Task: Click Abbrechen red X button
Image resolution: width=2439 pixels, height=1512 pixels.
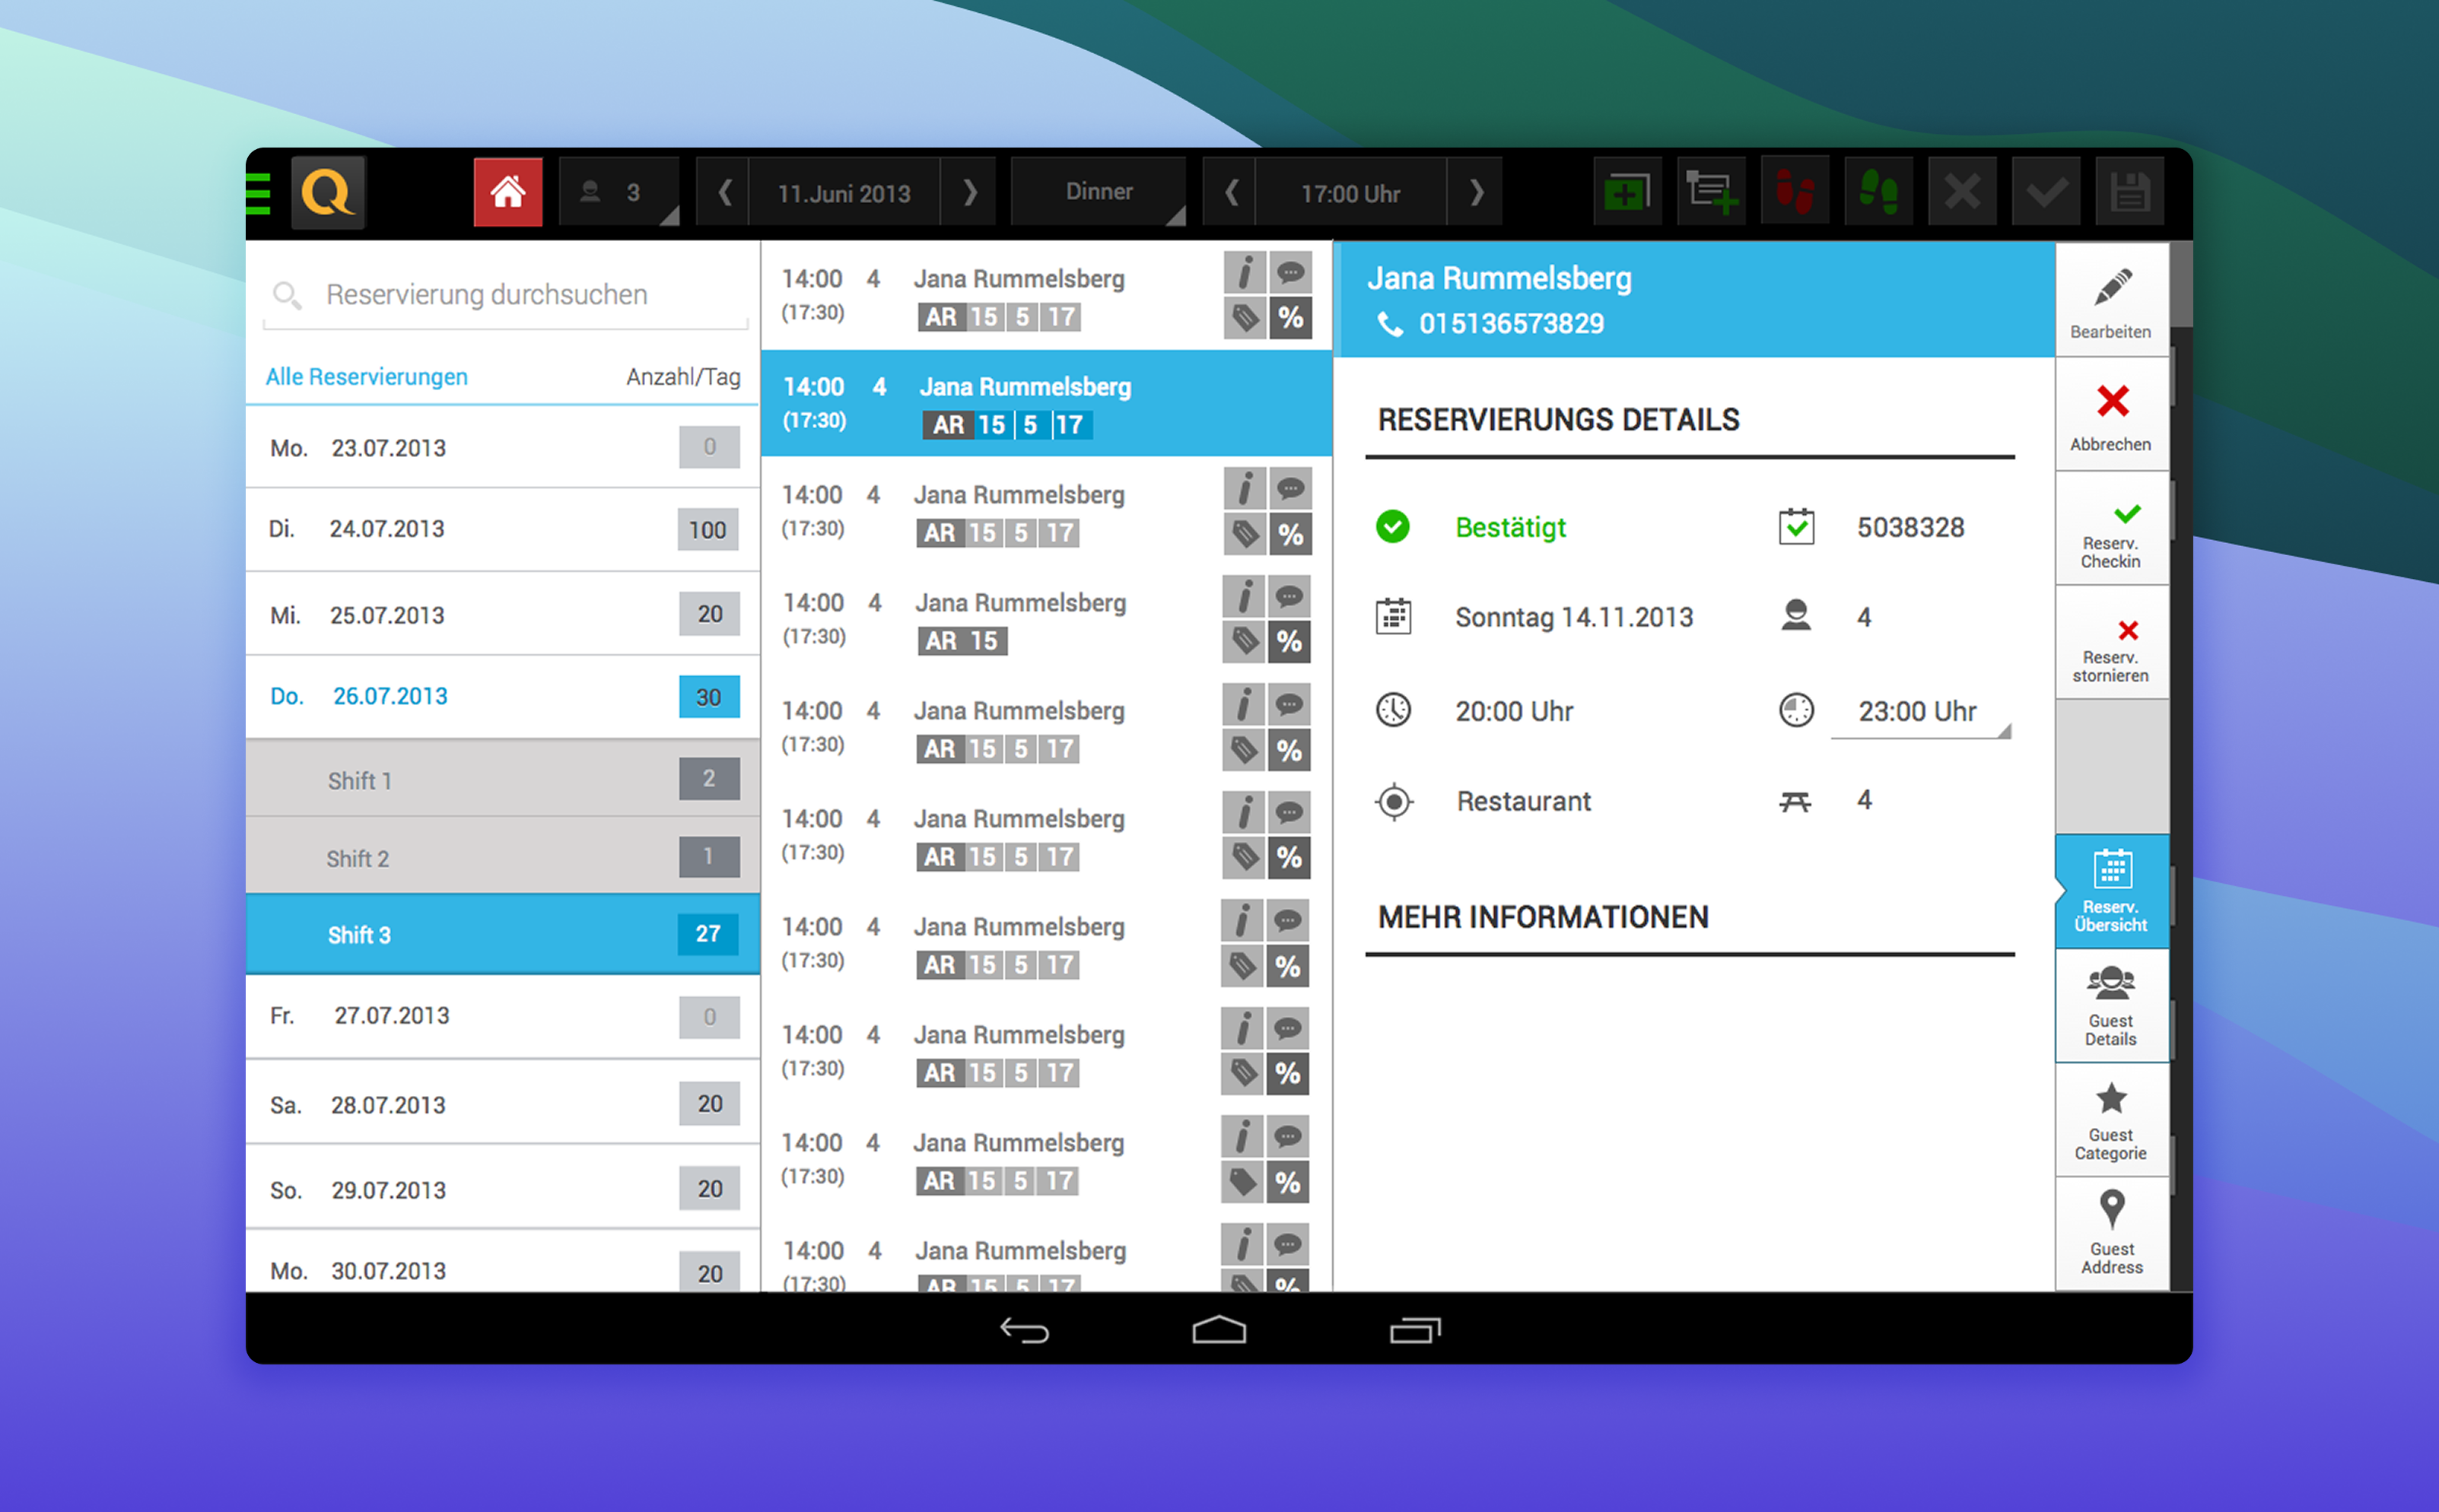Action: click(2111, 415)
